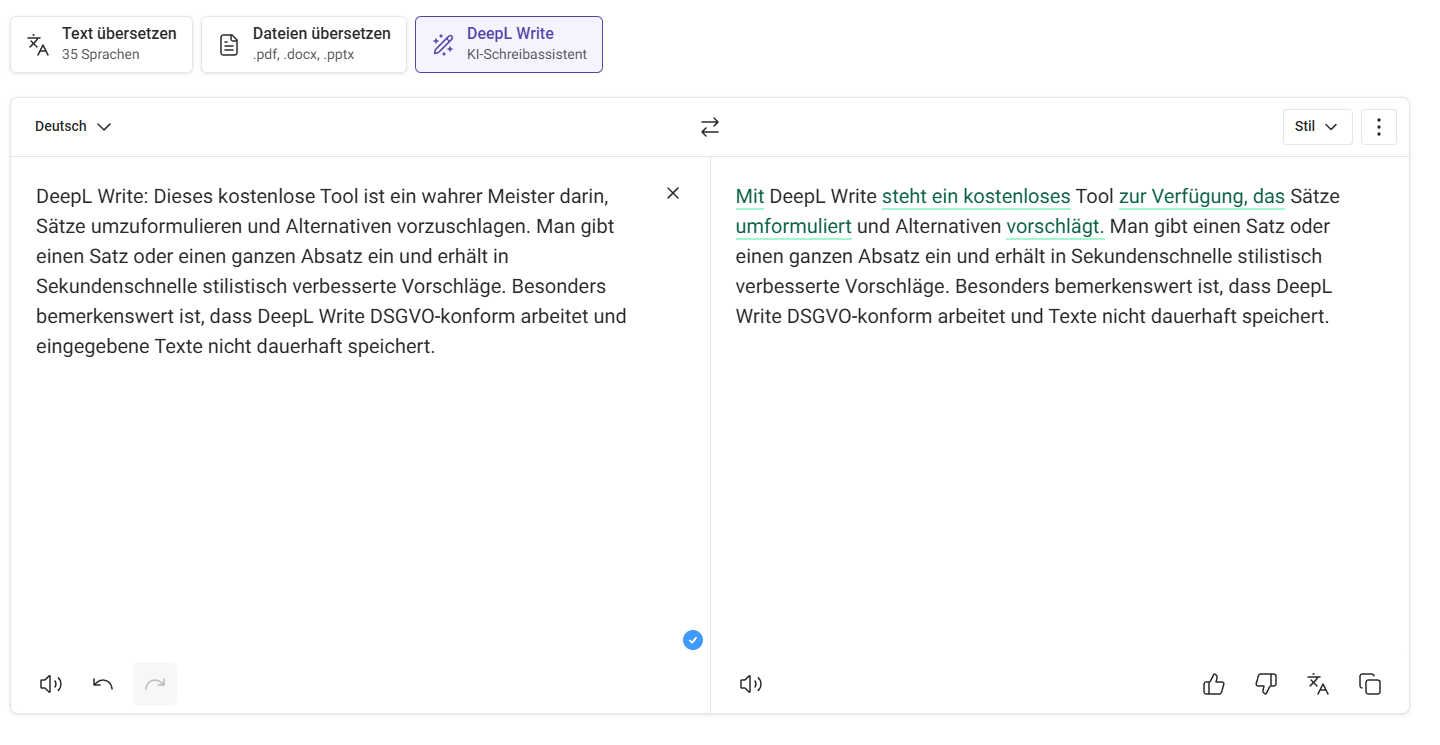1440x745 pixels.
Task: Select the DeepL Write tab
Action: click(509, 44)
